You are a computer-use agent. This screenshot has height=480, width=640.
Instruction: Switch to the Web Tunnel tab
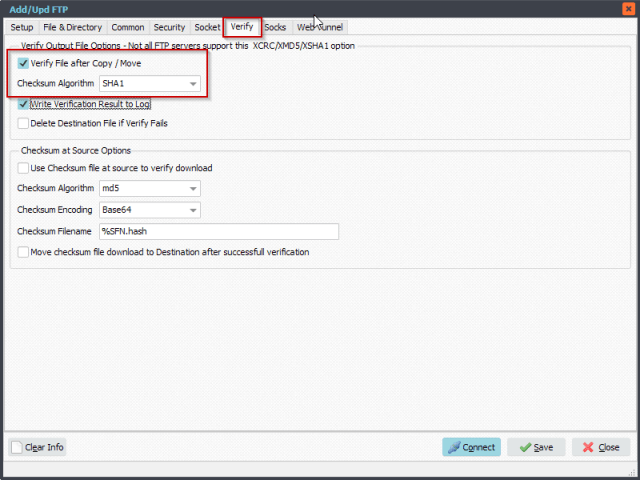point(320,27)
